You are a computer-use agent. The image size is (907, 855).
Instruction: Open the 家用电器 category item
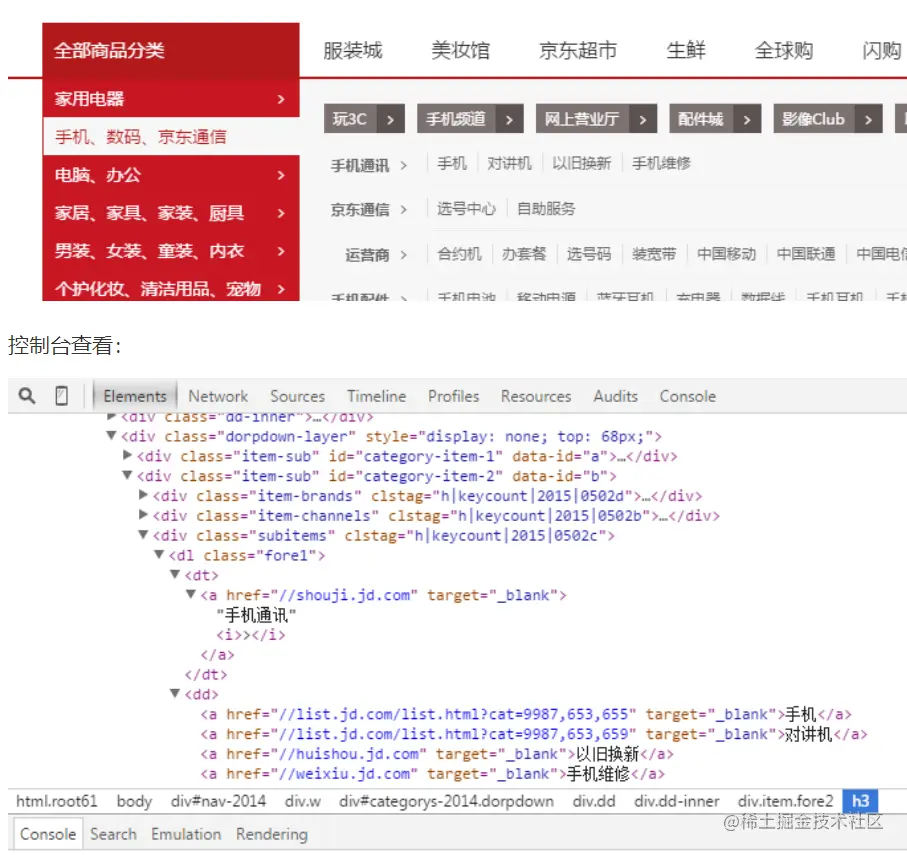171,98
